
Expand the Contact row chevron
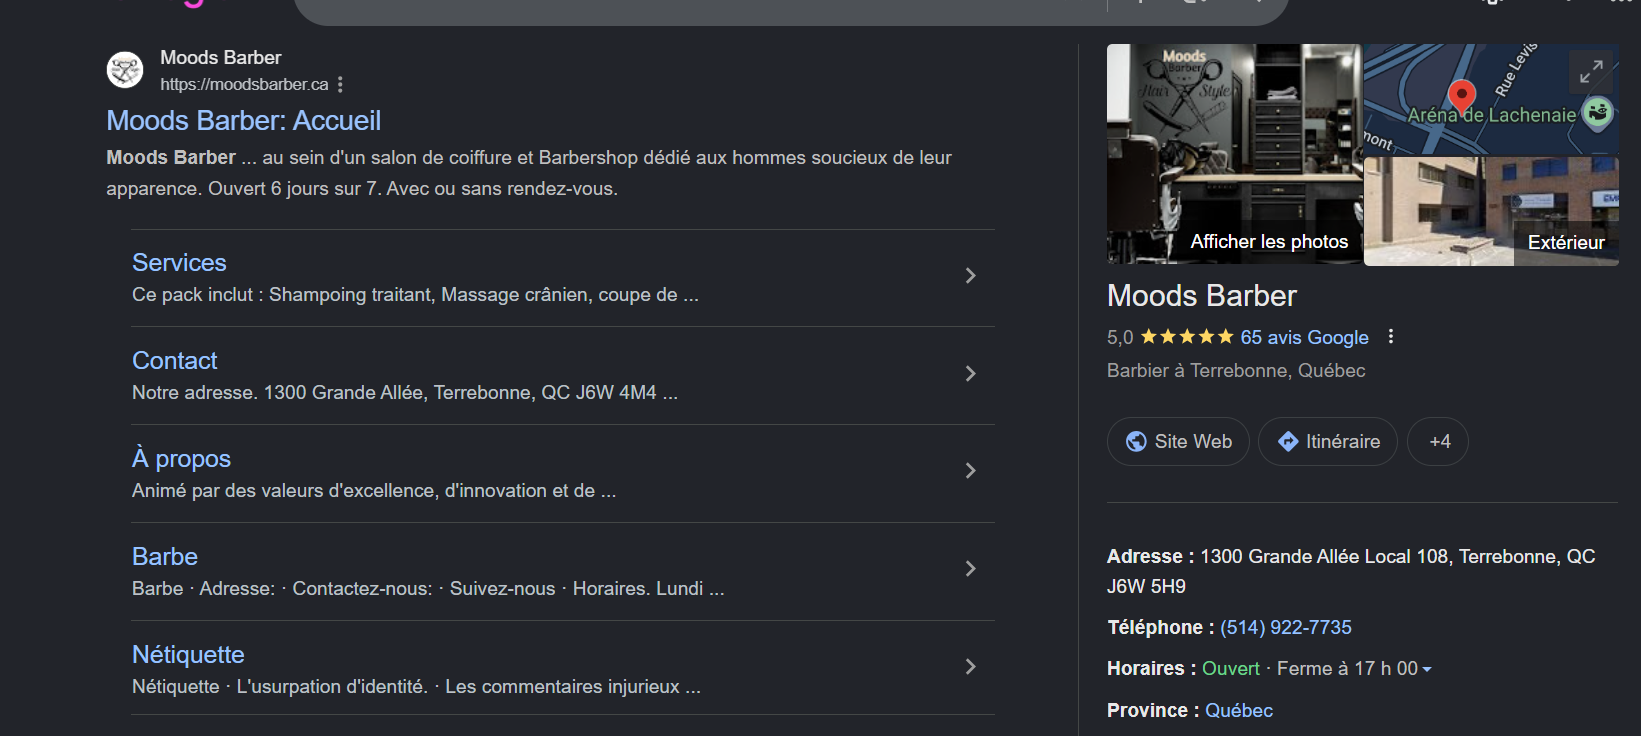(970, 374)
